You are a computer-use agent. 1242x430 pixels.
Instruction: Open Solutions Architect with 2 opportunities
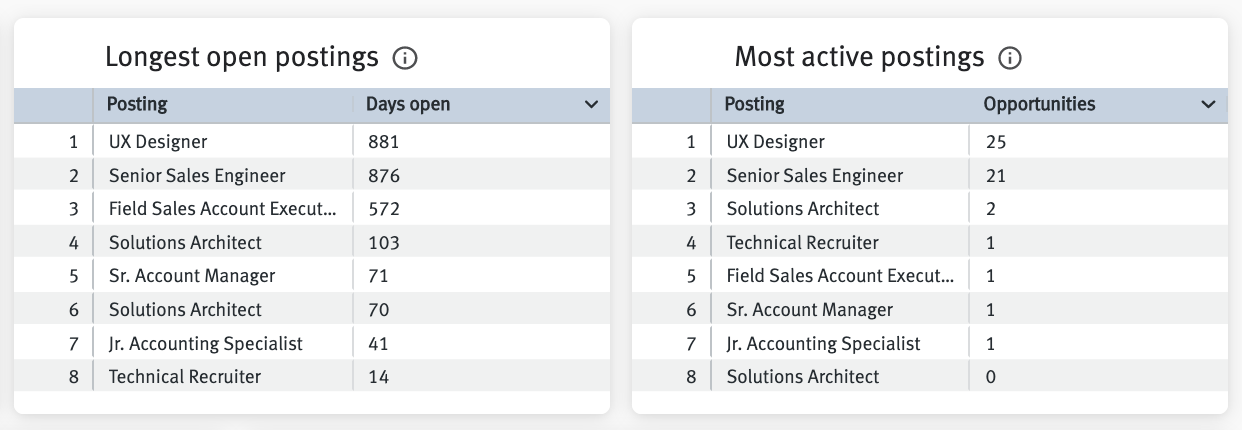click(803, 209)
